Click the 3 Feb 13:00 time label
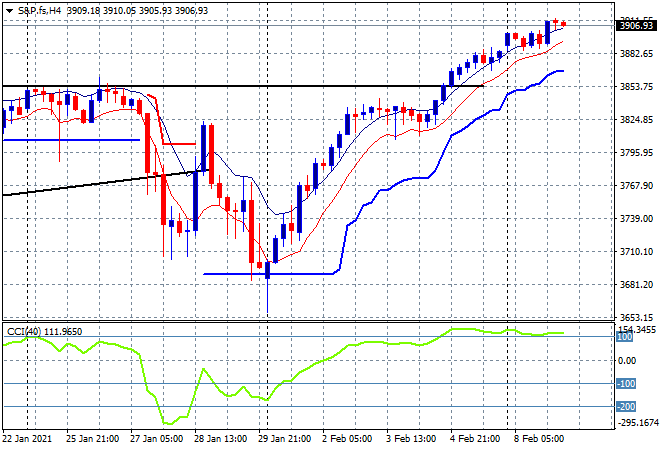 tap(411, 439)
